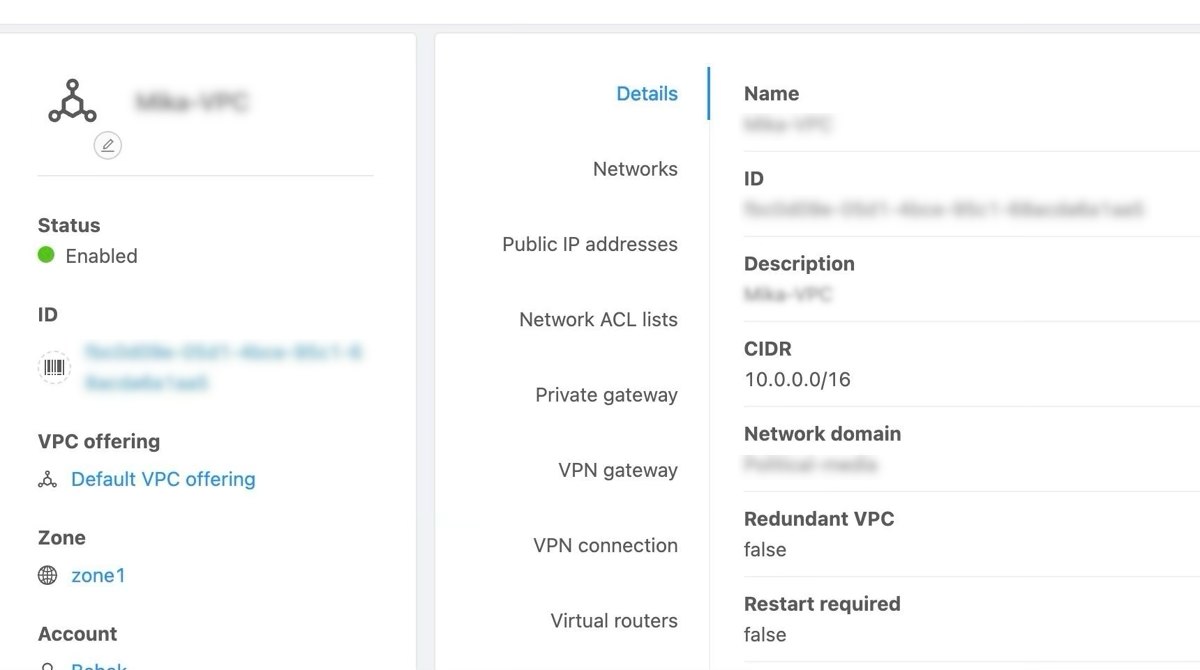
Task: Switch to the Details tab
Action: pyautogui.click(x=646, y=94)
